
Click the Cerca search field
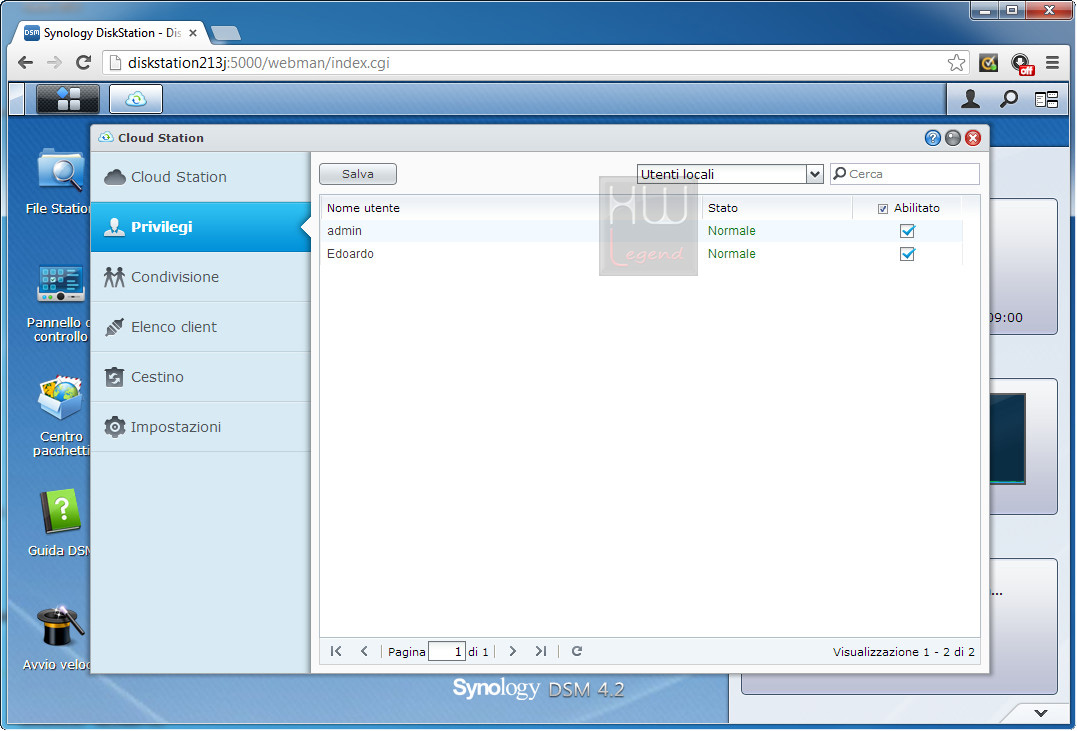pos(905,174)
